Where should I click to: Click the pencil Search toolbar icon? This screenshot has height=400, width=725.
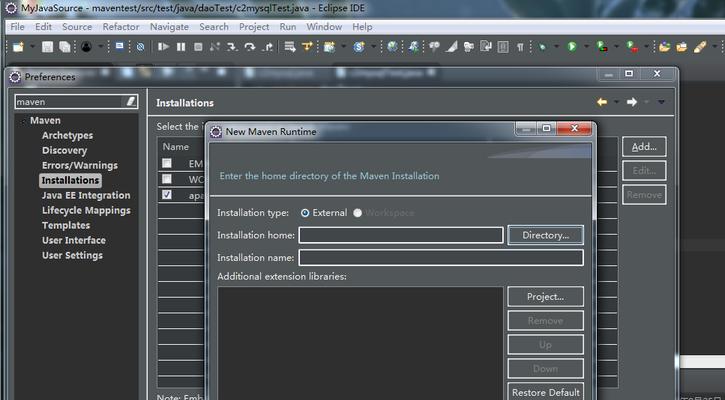[700, 47]
